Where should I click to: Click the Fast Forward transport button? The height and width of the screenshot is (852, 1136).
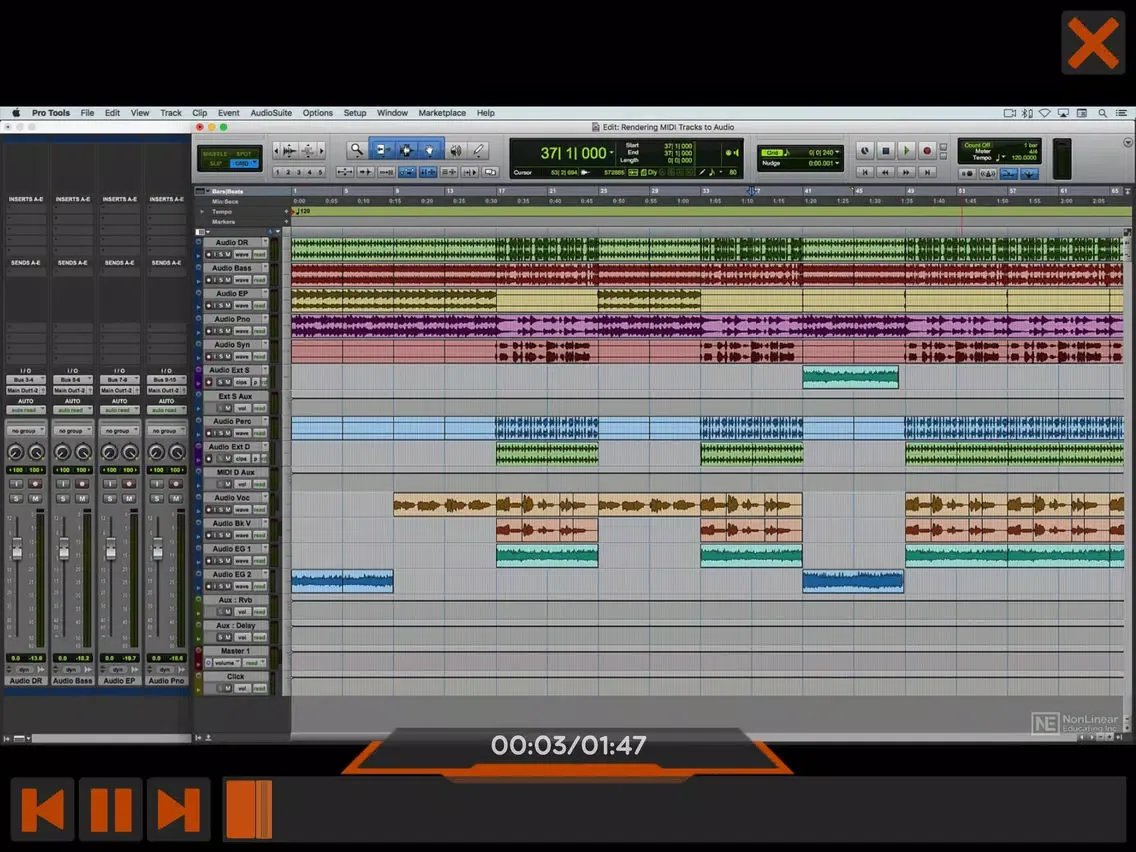coord(906,172)
